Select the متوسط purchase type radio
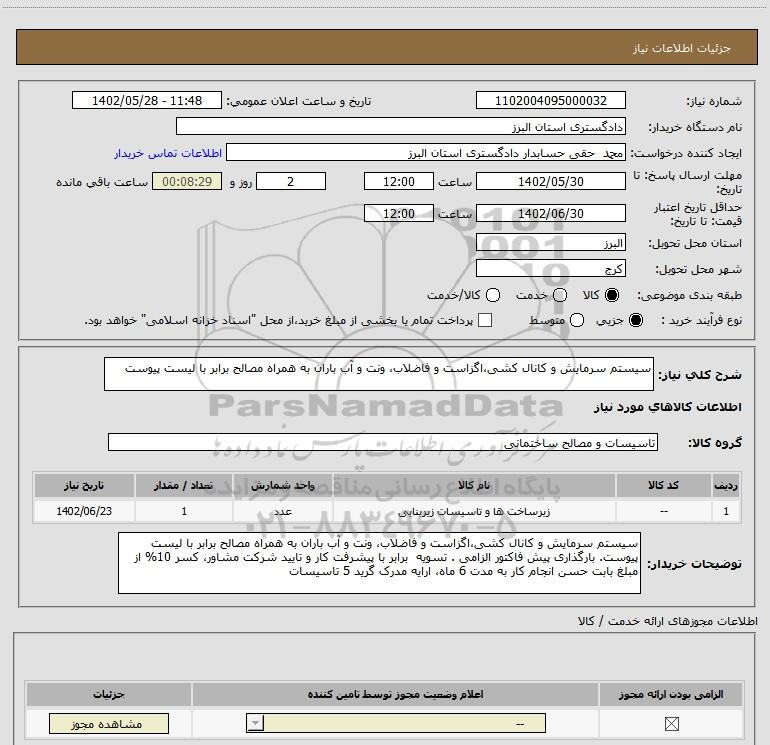This screenshot has height=745, width=770. (x=577, y=320)
